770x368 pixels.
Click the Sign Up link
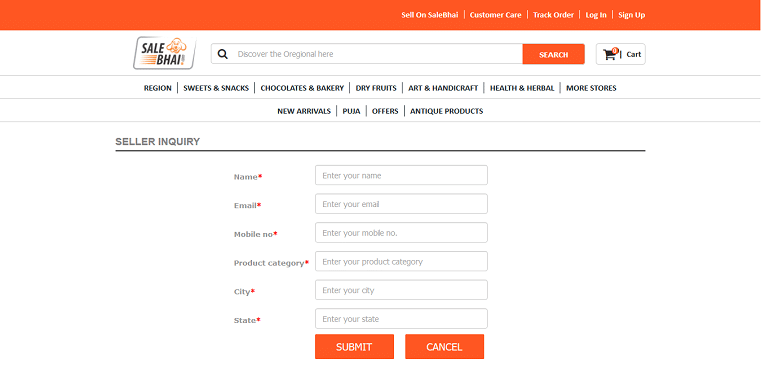632,15
